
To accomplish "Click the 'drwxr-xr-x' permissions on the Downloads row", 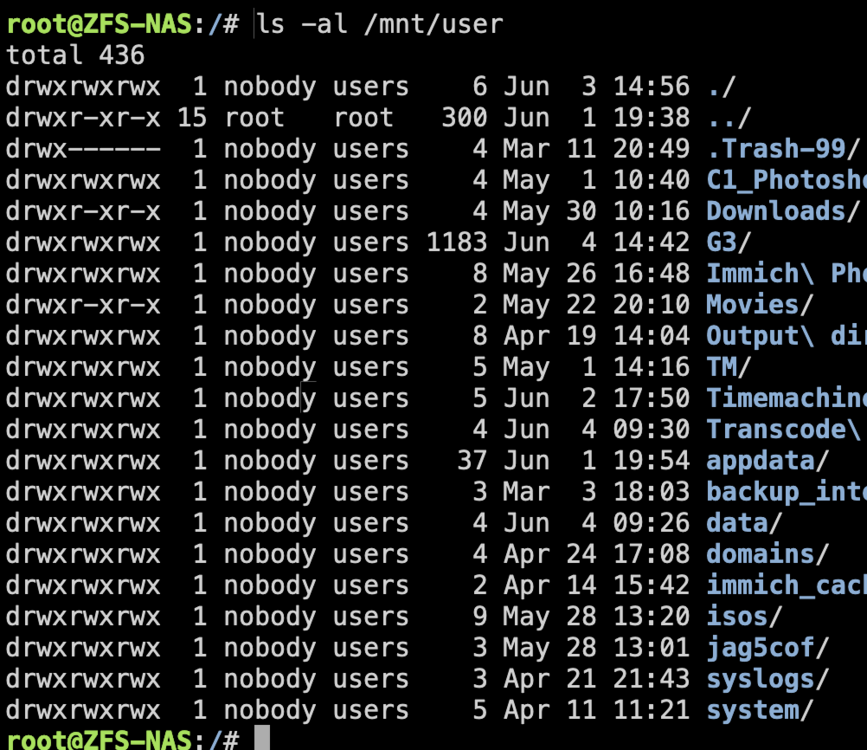I will pyautogui.click(x=83, y=211).
